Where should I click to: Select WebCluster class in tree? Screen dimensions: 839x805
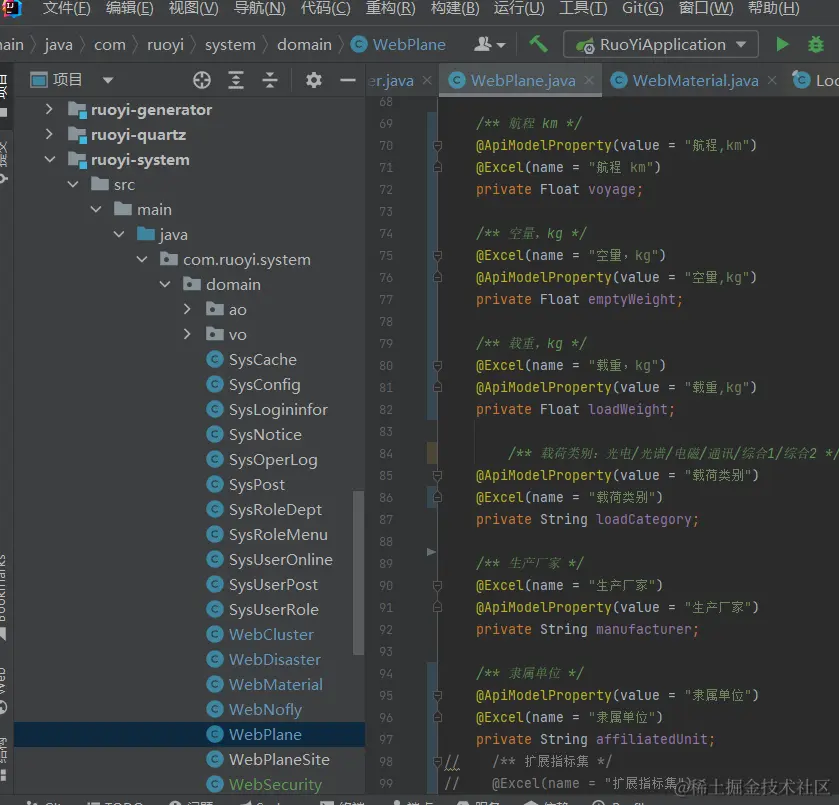point(271,634)
